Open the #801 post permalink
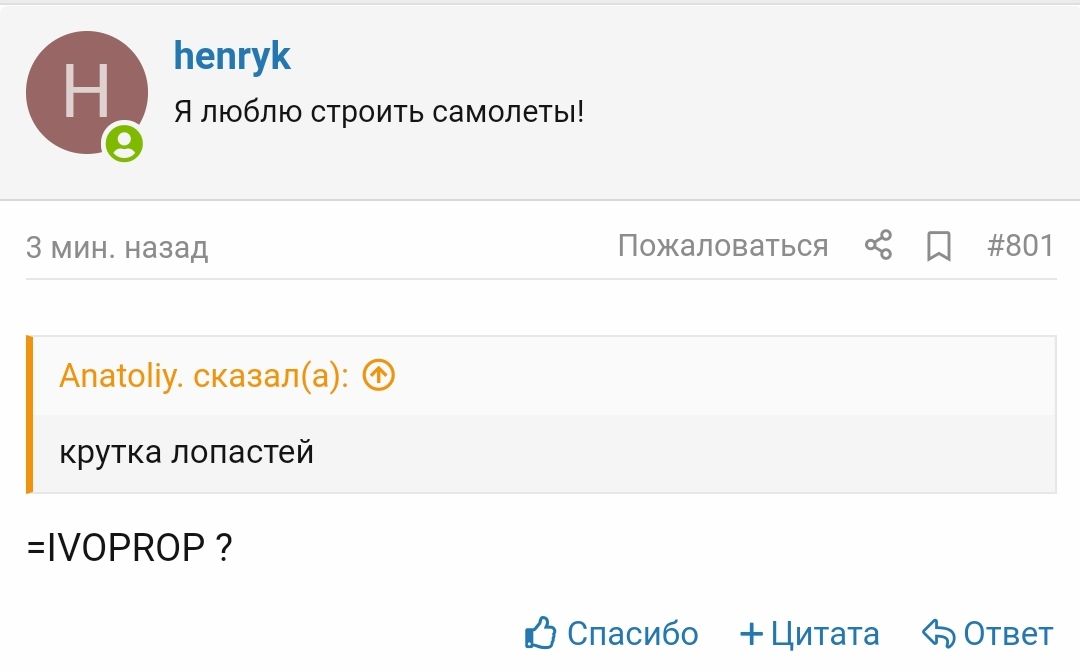Viewport: 1080px width, 672px height. [x=1020, y=245]
